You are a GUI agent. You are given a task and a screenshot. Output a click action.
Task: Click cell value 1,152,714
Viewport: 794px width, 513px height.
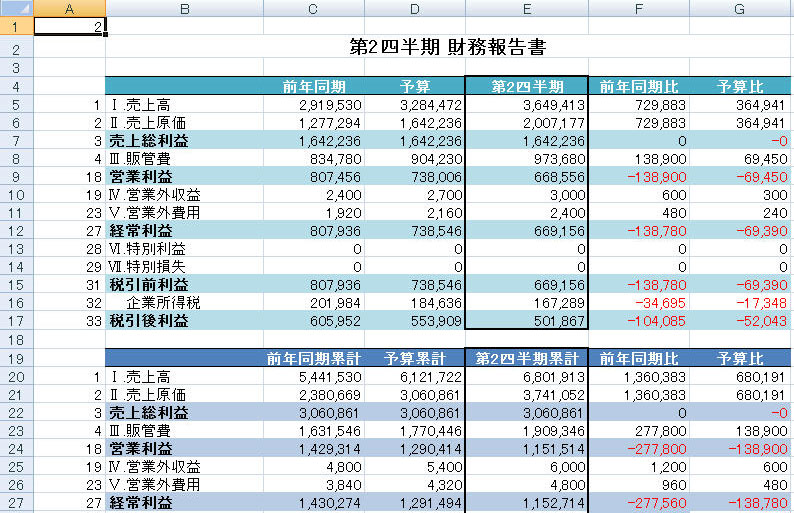[x=554, y=503]
